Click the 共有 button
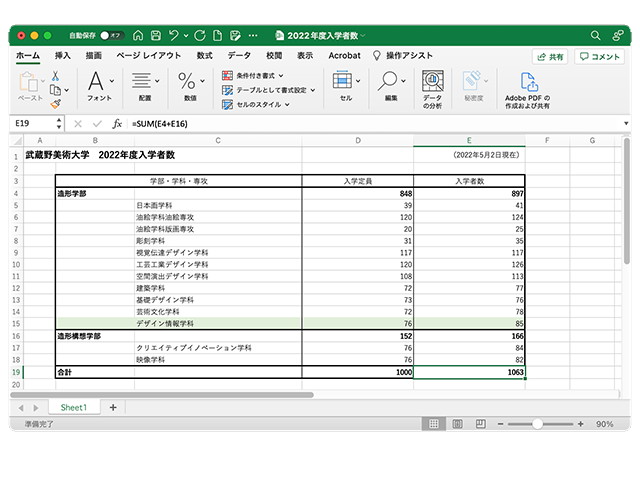 pyautogui.click(x=550, y=57)
